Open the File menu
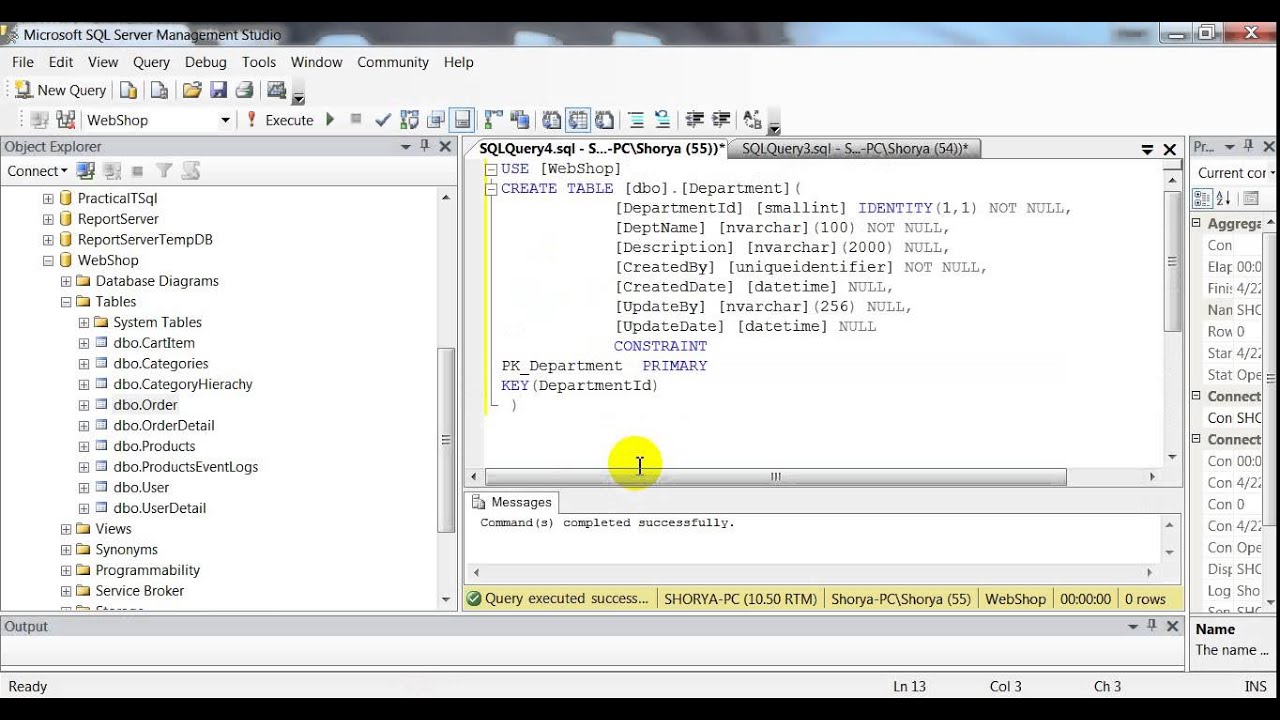 [23, 62]
